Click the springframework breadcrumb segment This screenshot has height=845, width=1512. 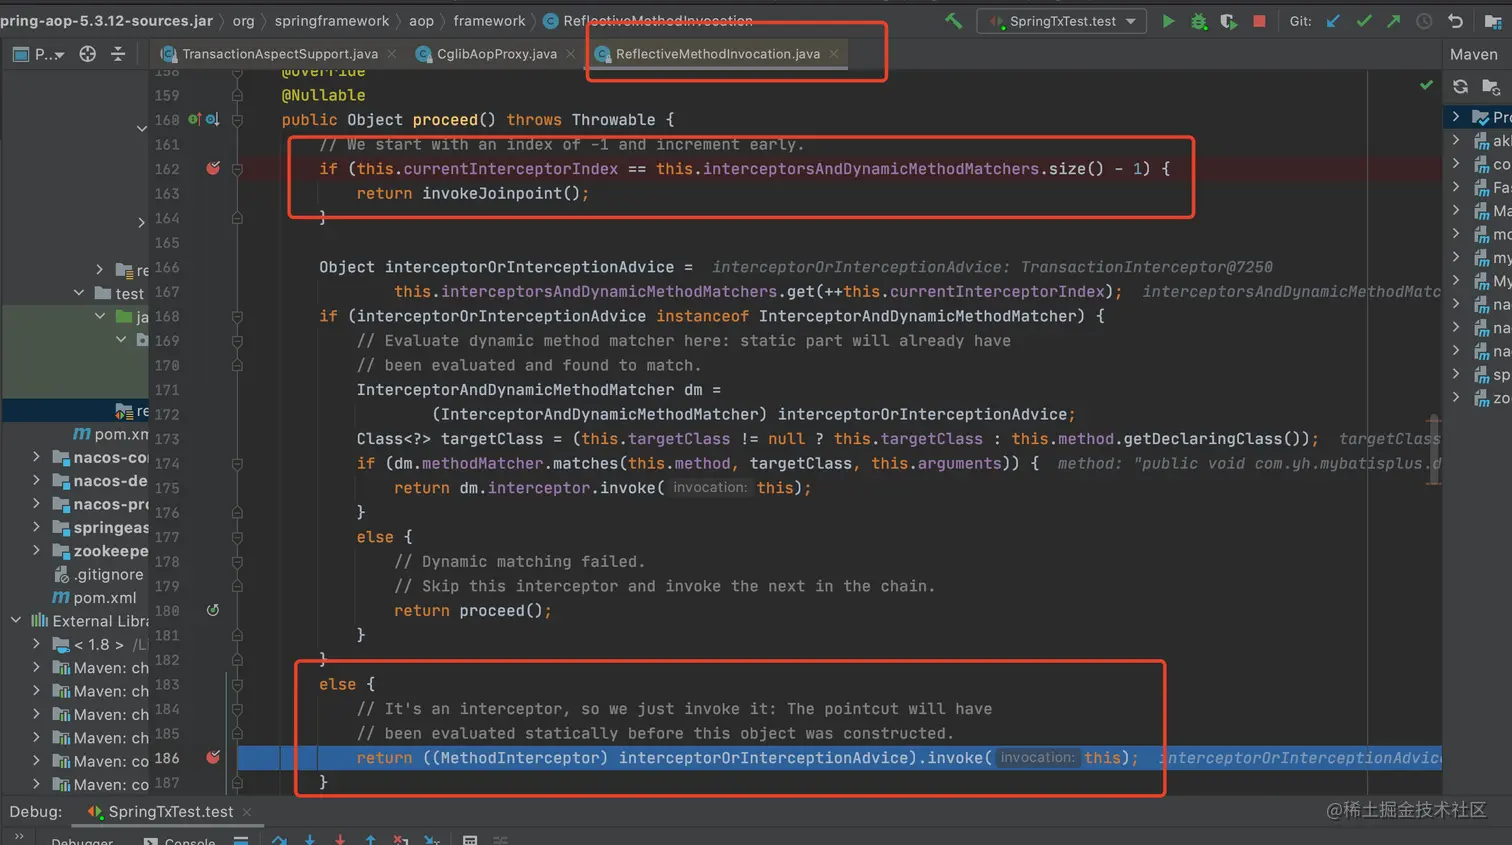[332, 21]
